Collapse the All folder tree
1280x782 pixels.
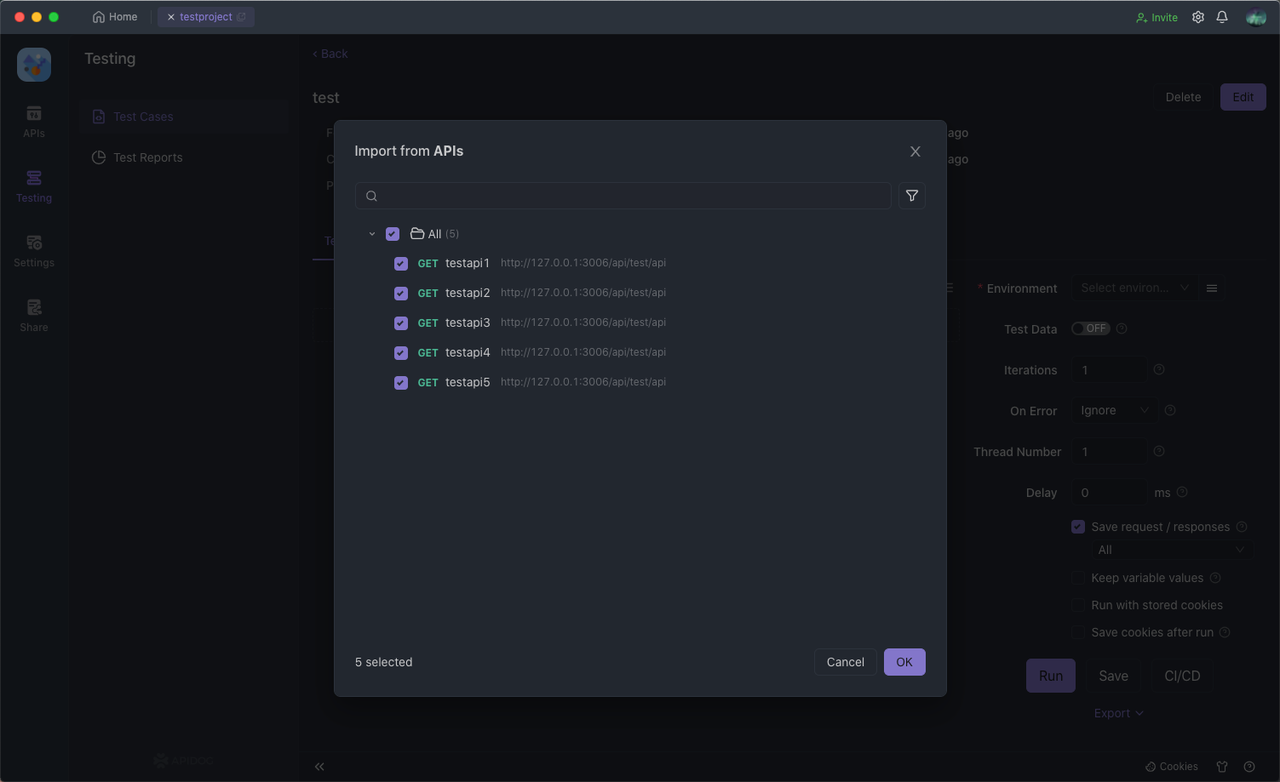point(372,234)
